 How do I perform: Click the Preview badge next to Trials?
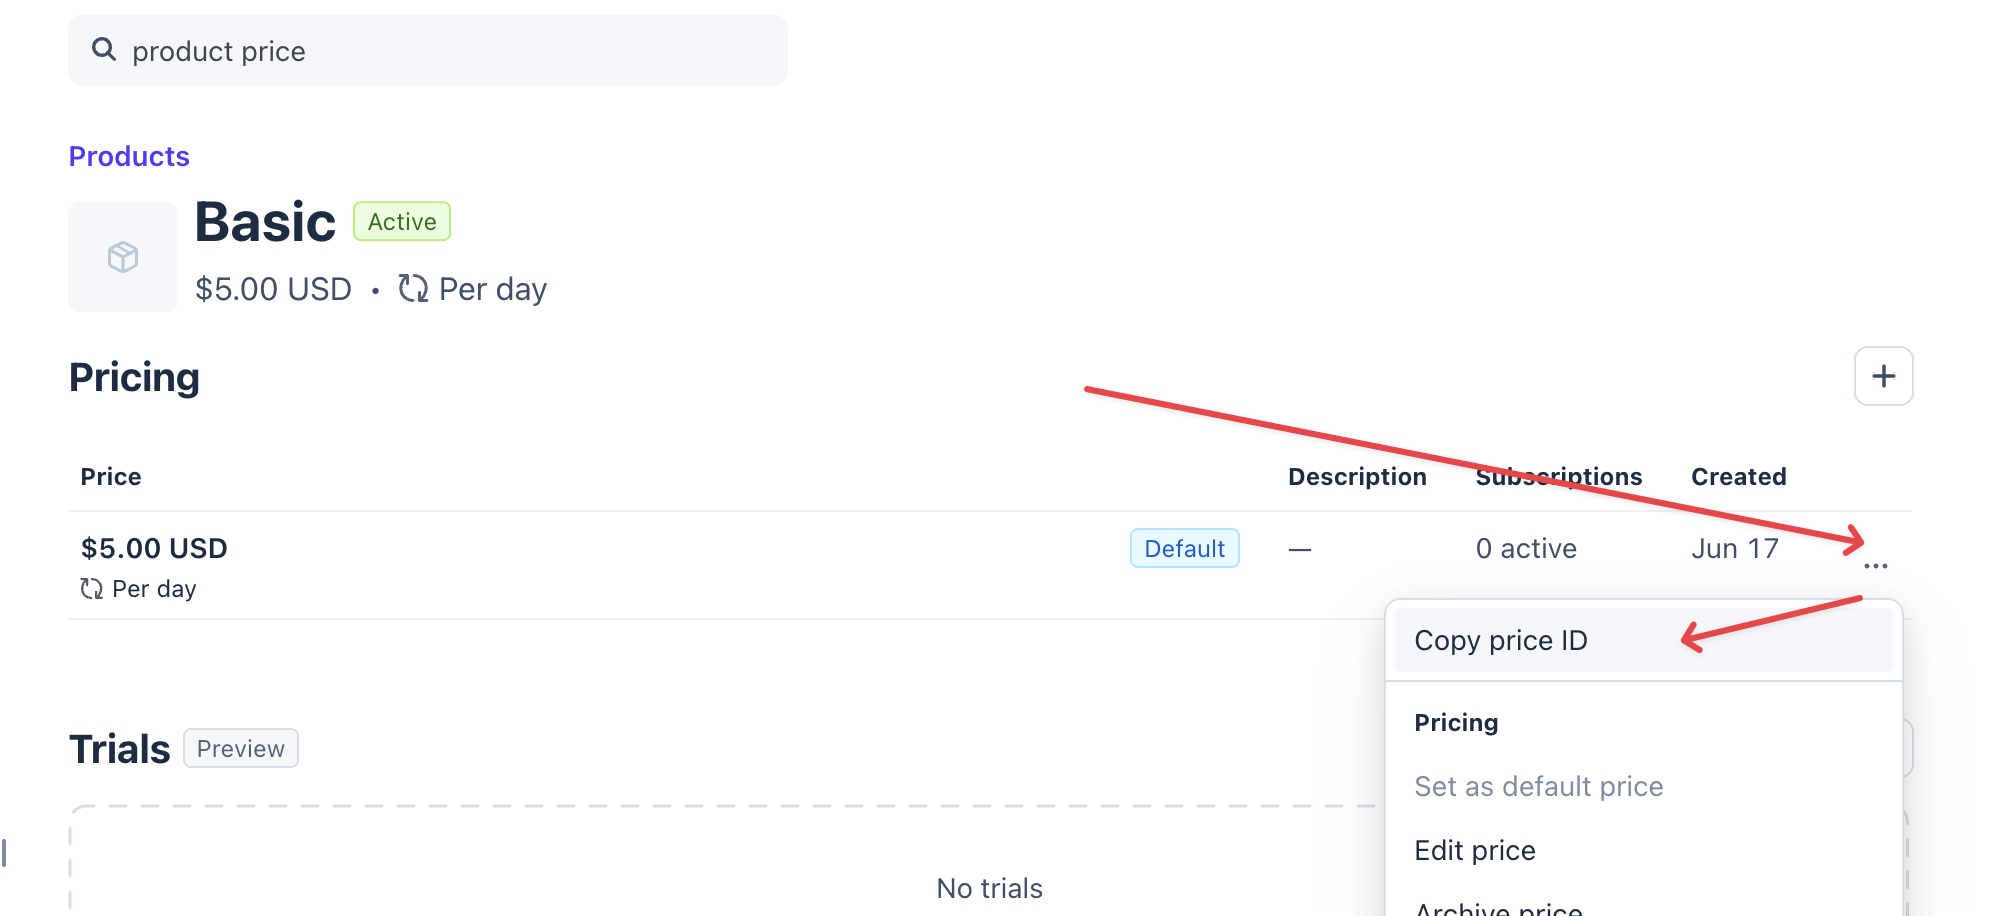click(241, 748)
